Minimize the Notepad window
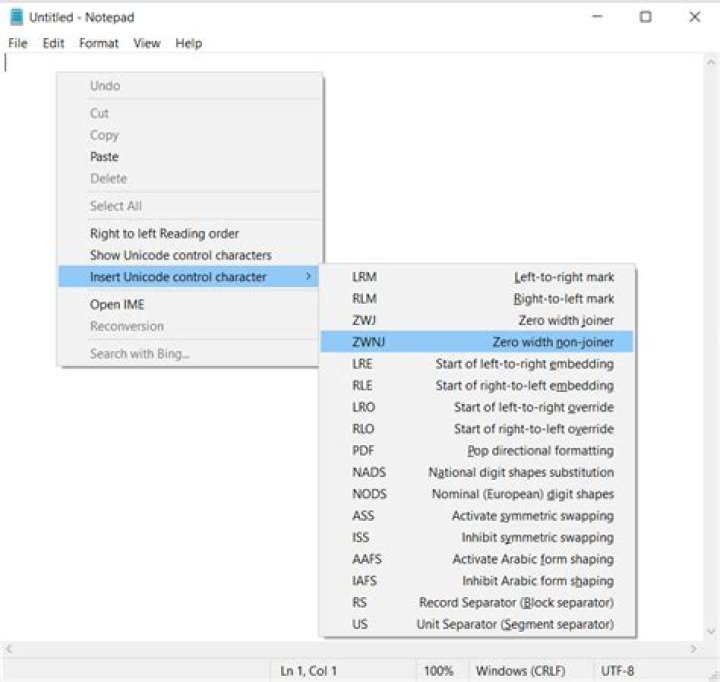This screenshot has width=720, height=682. 597,17
